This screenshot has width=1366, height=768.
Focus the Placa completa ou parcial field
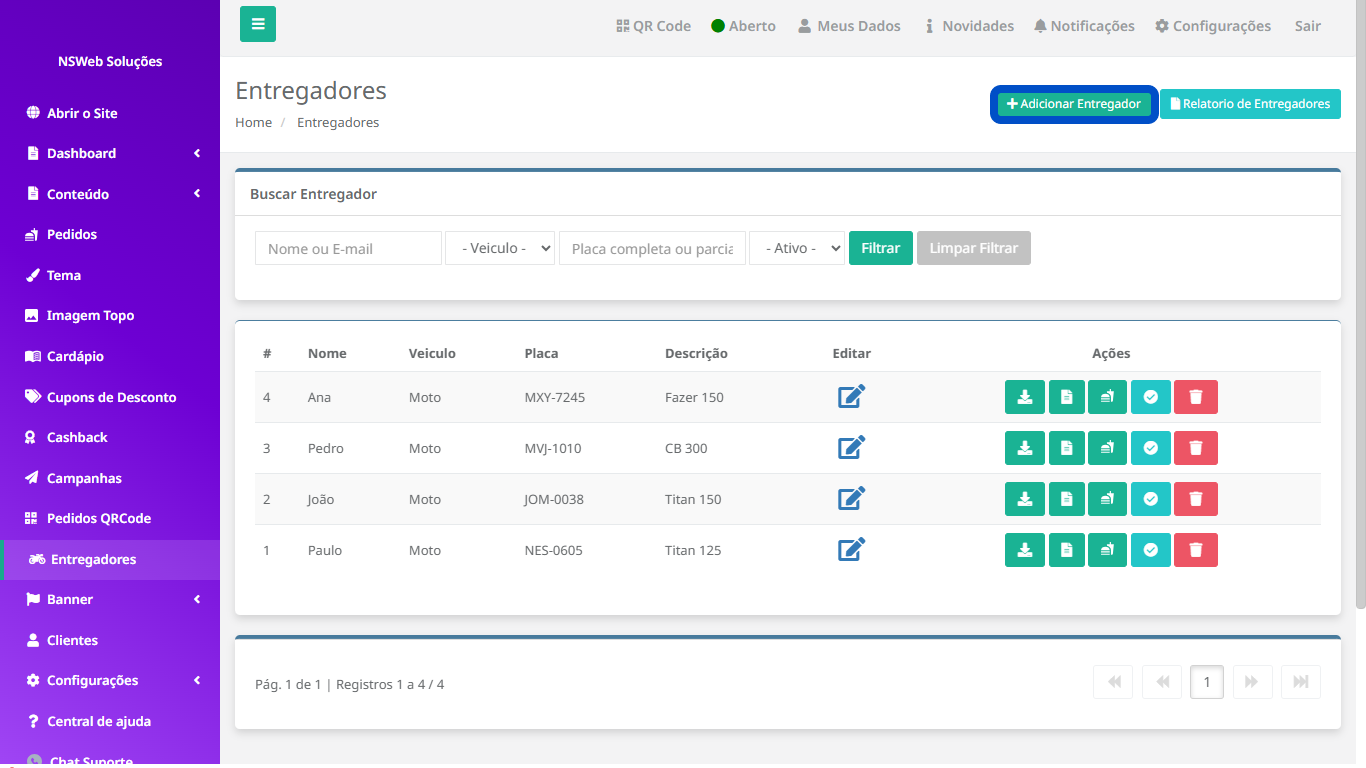(652, 248)
